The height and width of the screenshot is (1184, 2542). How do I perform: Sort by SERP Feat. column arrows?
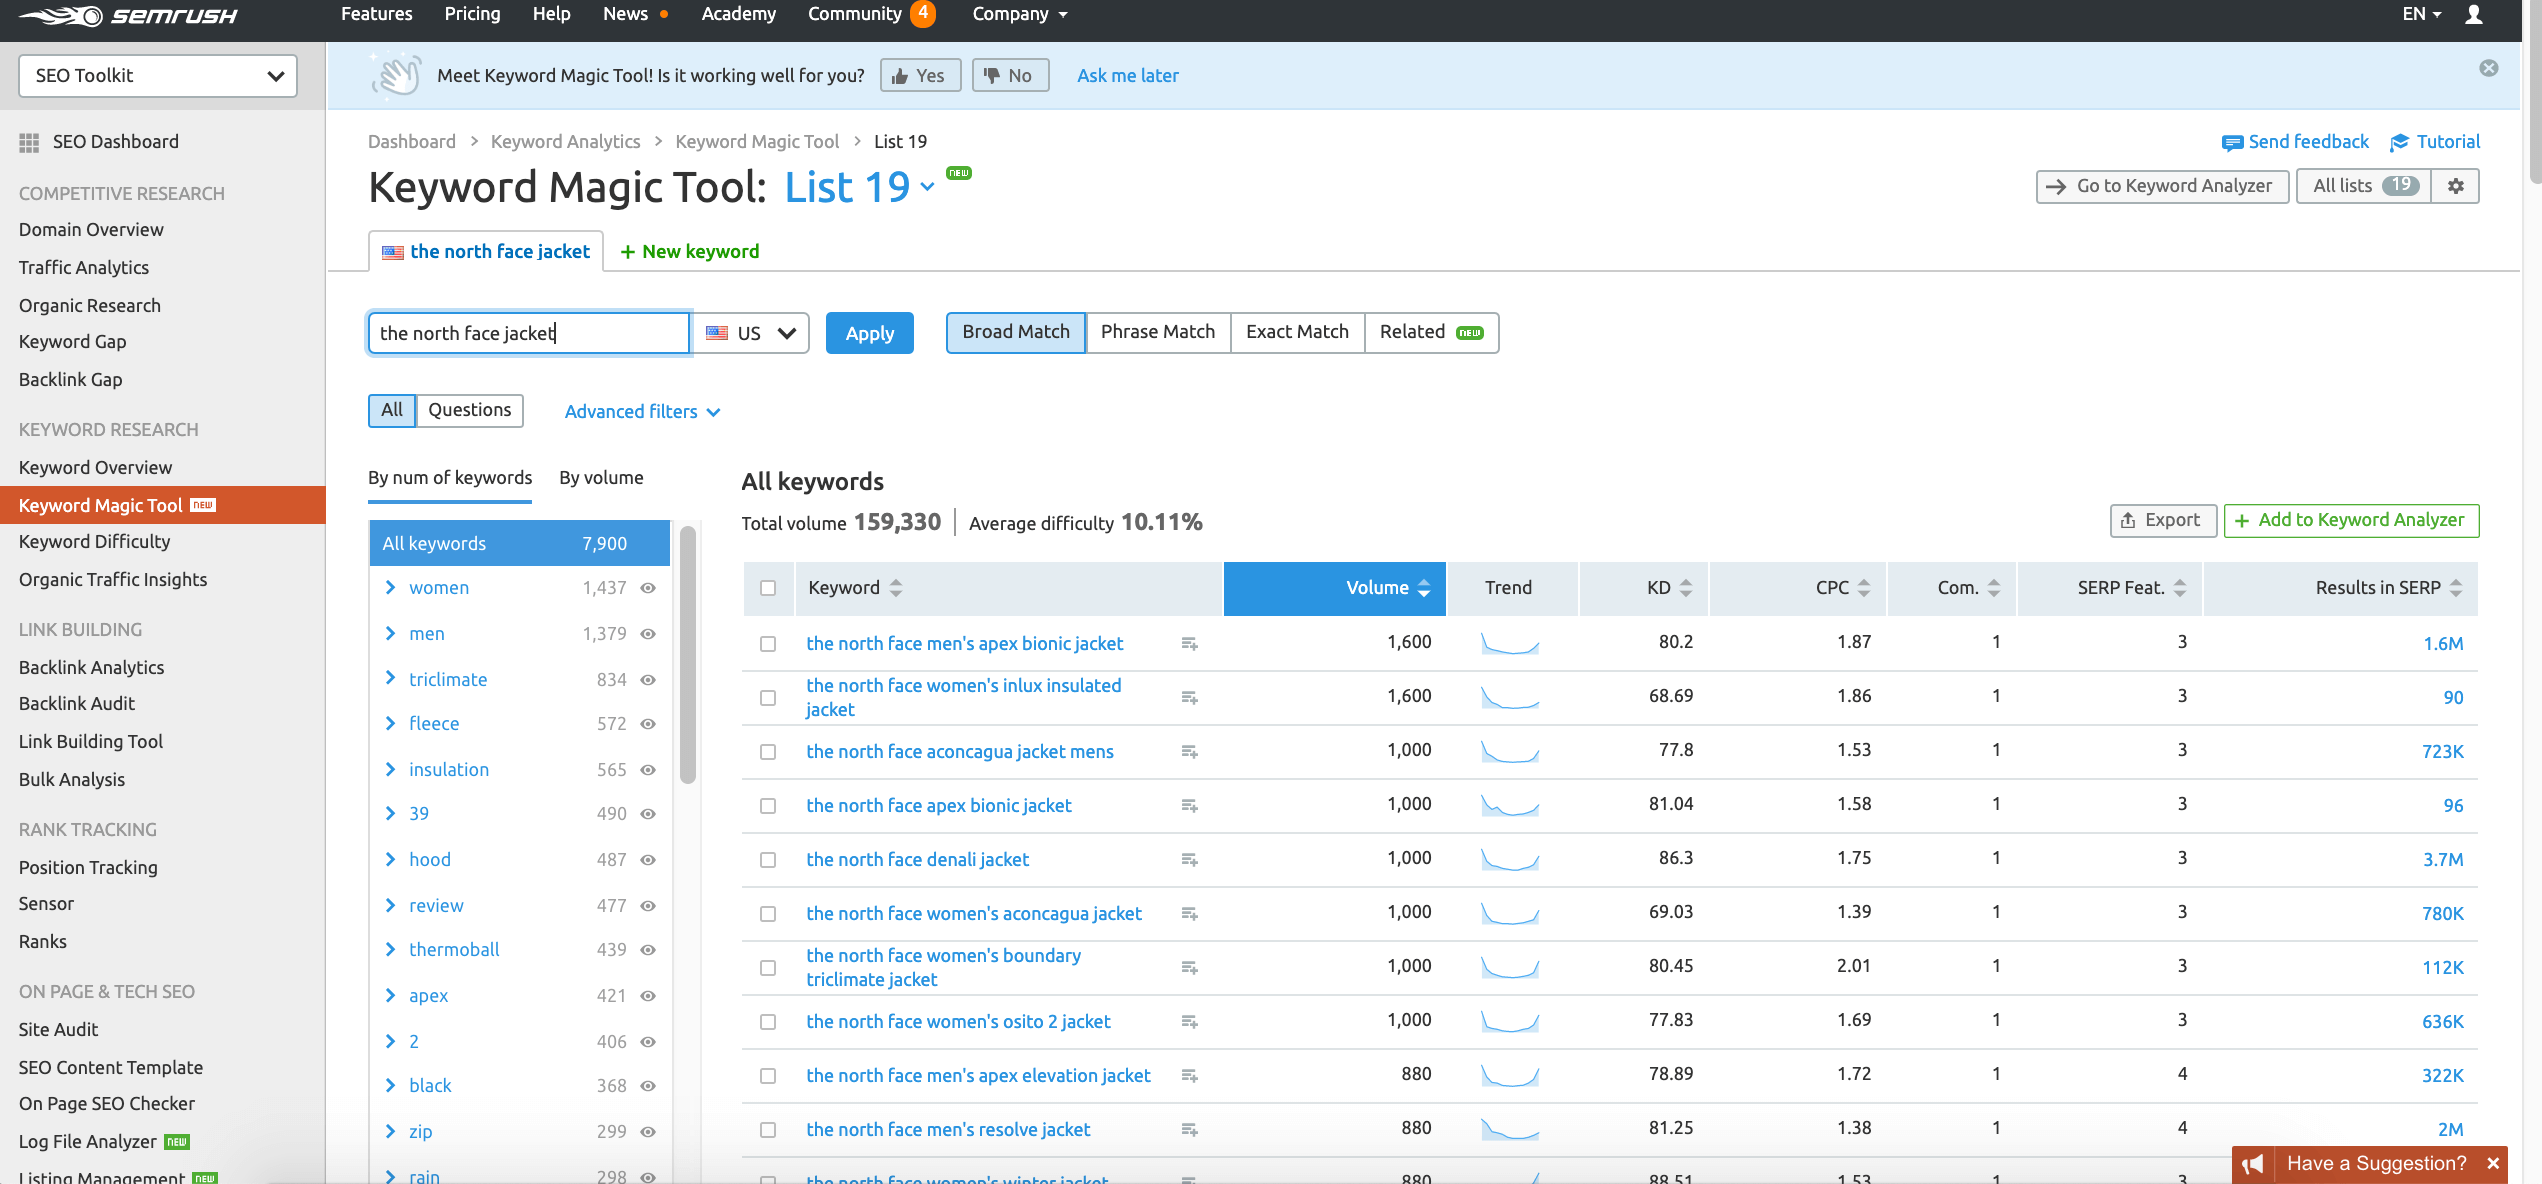(x=2180, y=588)
